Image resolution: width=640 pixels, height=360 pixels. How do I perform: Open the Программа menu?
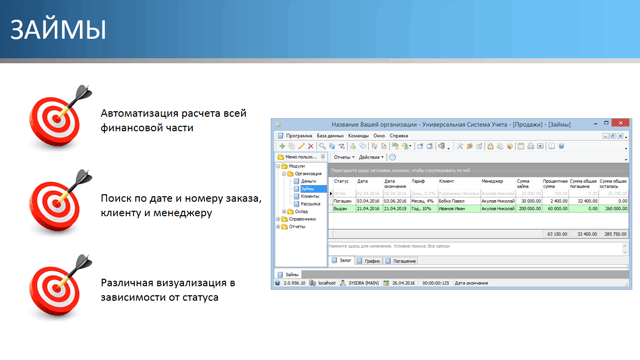coord(299,136)
